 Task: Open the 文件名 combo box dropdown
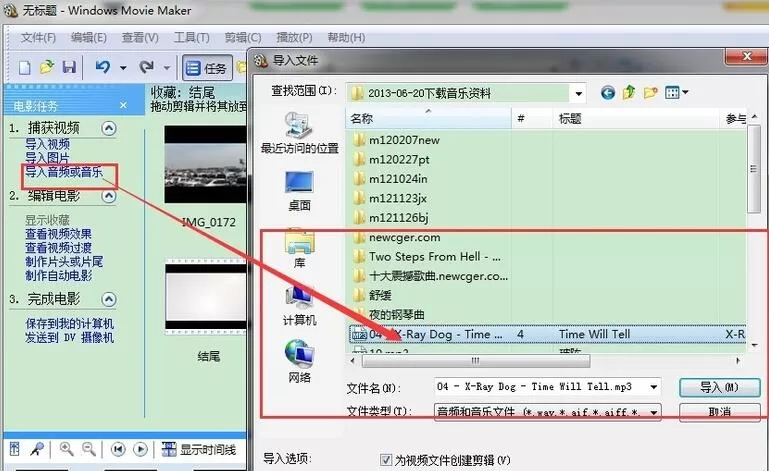pyautogui.click(x=653, y=387)
